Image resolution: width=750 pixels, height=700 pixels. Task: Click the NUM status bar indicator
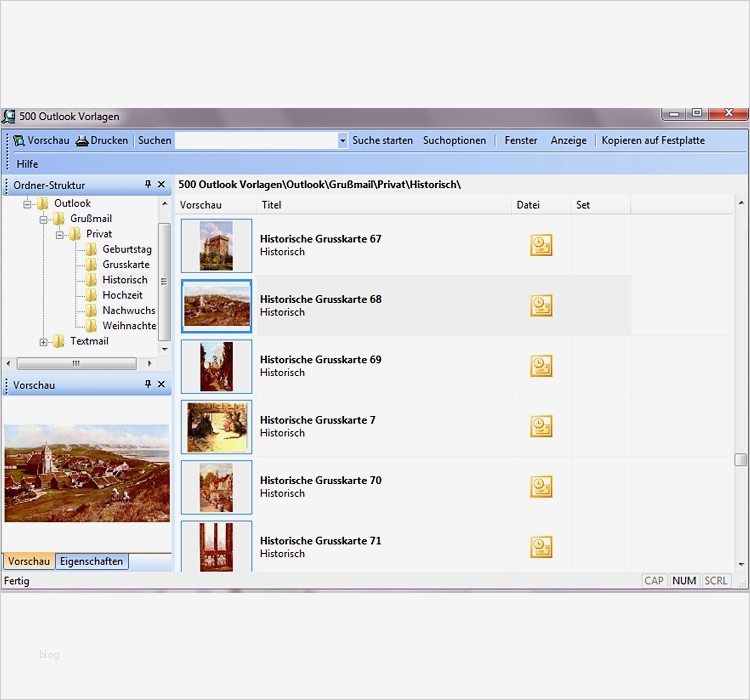(684, 580)
